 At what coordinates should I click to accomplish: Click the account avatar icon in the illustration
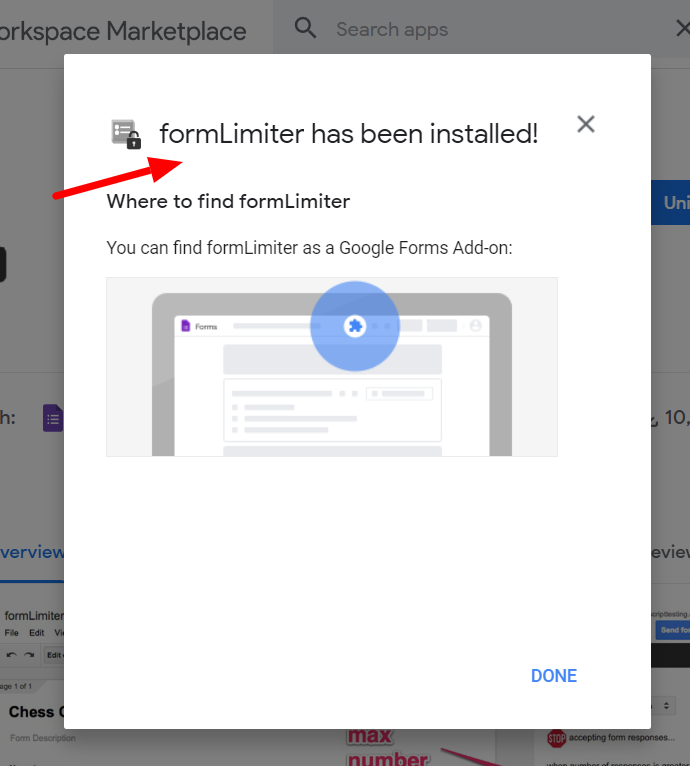tap(475, 326)
